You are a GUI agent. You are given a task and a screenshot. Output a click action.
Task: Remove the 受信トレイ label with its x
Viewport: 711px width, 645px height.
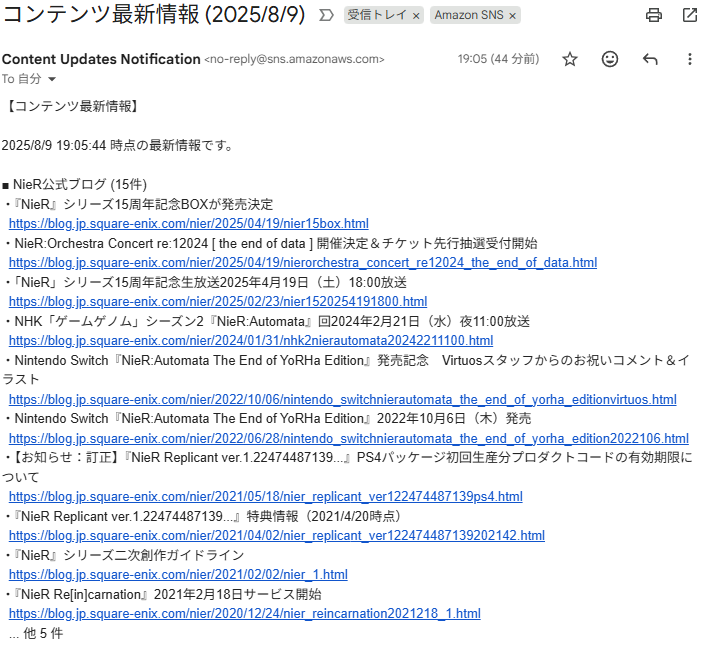coord(416,16)
